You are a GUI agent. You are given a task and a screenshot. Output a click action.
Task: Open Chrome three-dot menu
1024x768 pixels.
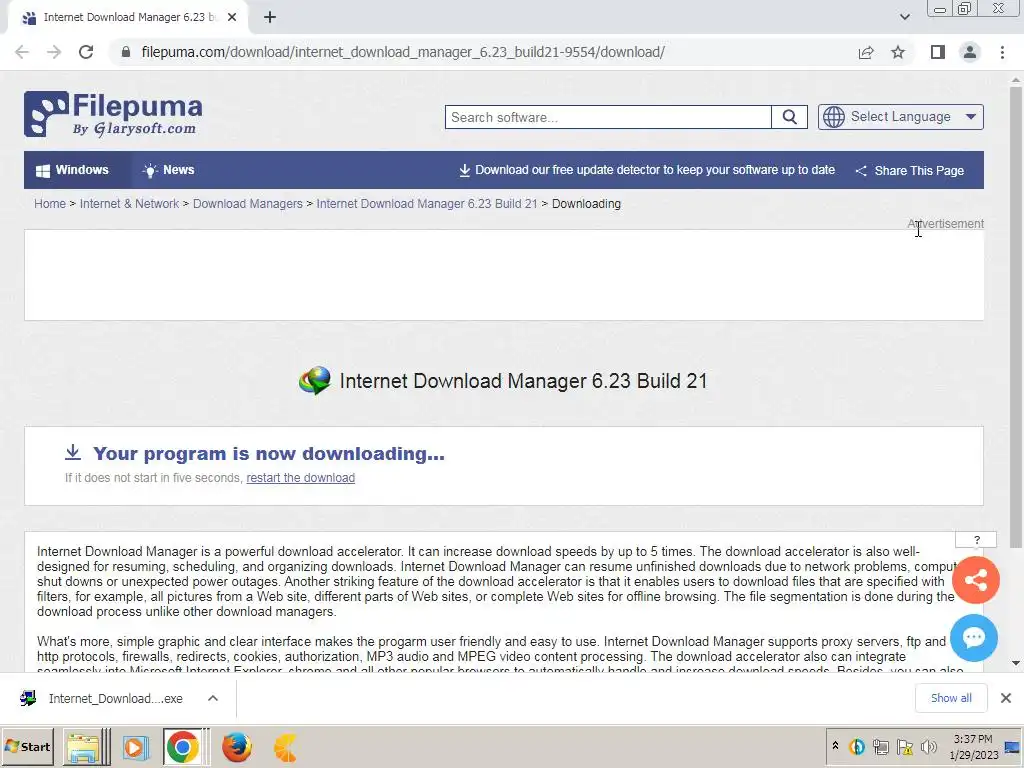pos(1002,52)
